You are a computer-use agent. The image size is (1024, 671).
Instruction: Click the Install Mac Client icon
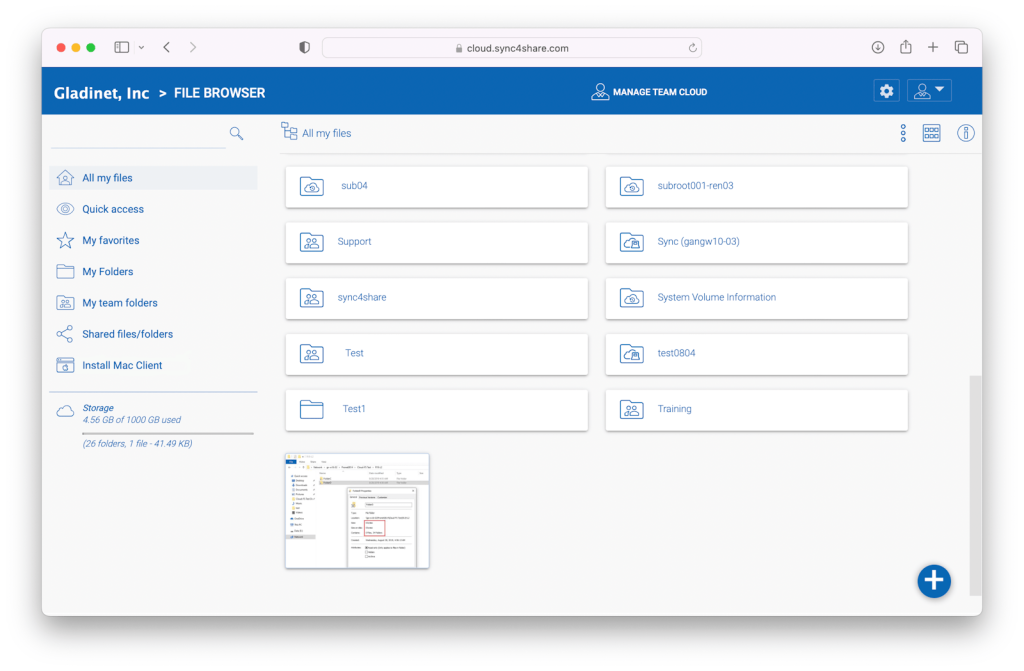[x=65, y=365]
